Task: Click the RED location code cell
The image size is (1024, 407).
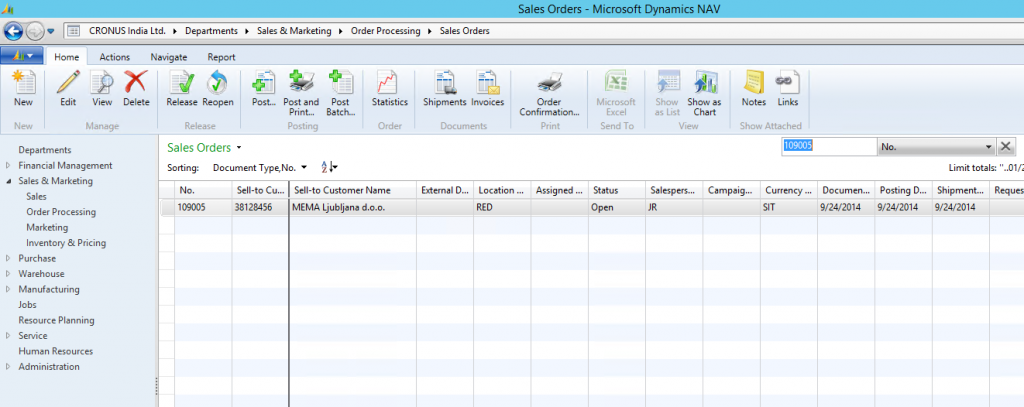Action: pyautogui.click(x=502, y=207)
